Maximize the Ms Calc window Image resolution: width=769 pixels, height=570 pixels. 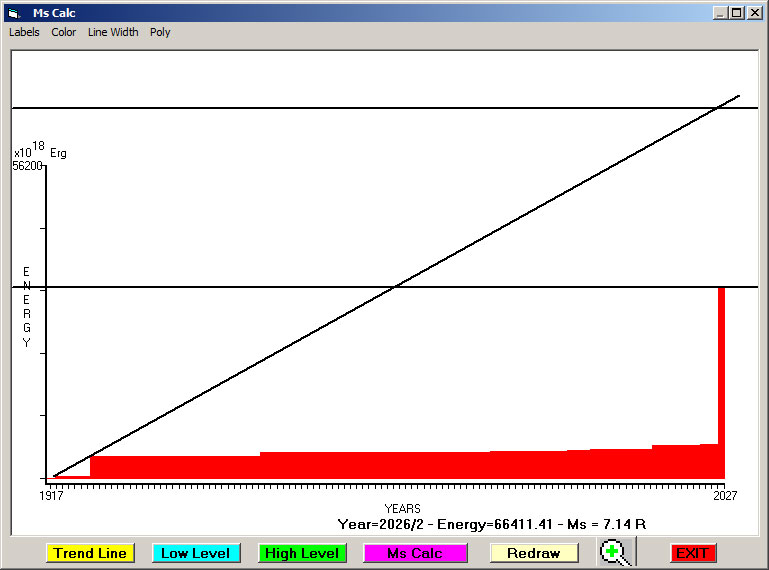[736, 13]
